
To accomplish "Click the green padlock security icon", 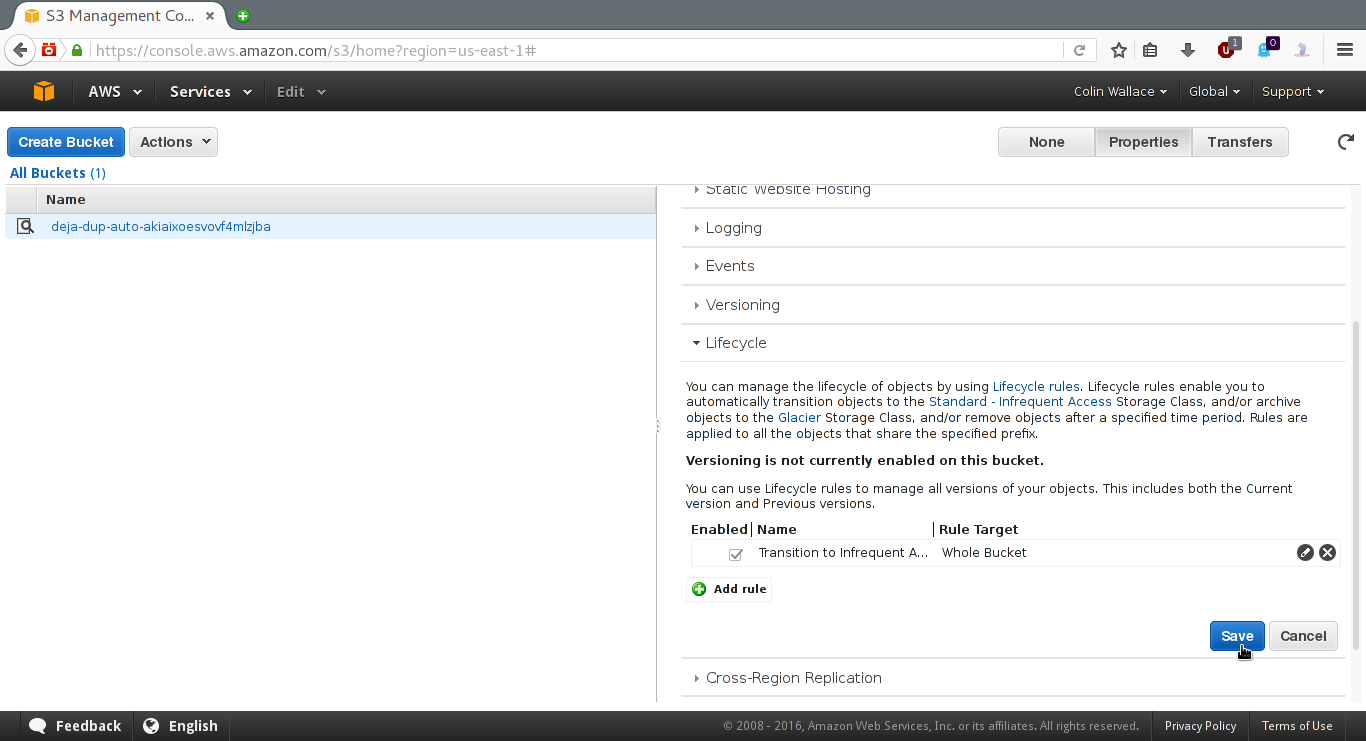I will 77,50.
